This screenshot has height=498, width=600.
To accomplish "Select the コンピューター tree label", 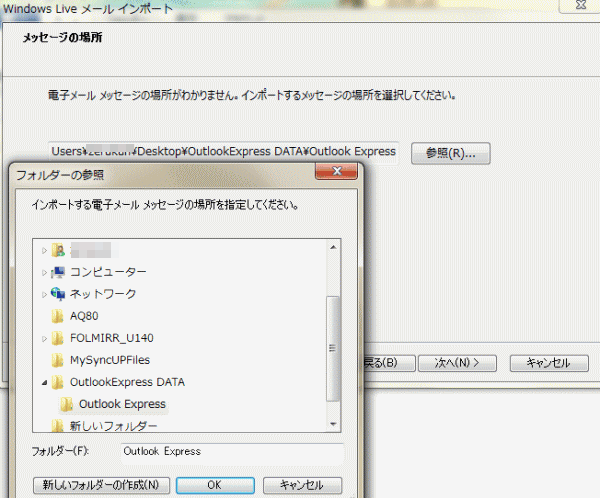I will click(108, 272).
